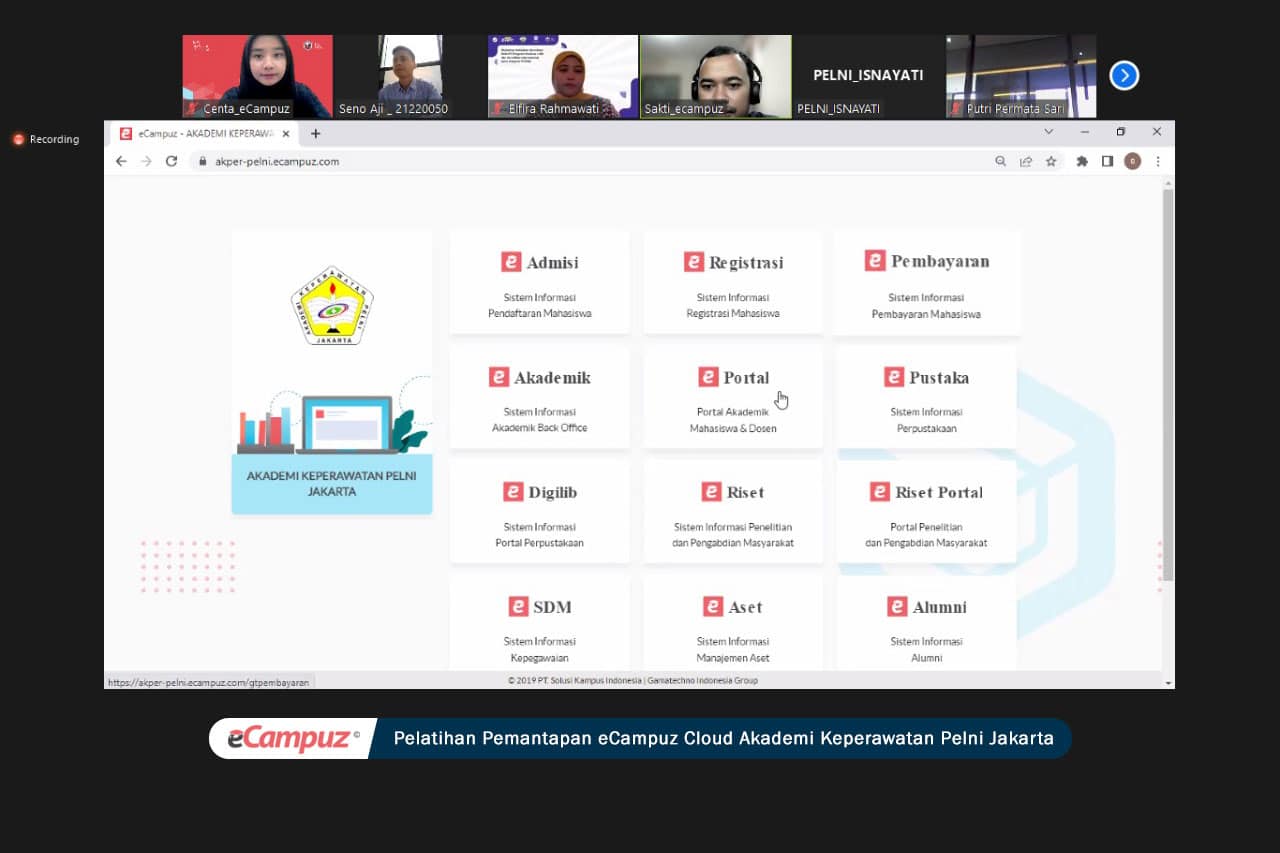This screenshot has width=1280, height=853.
Task: Click the Aset logo icon
Action: [x=713, y=607]
